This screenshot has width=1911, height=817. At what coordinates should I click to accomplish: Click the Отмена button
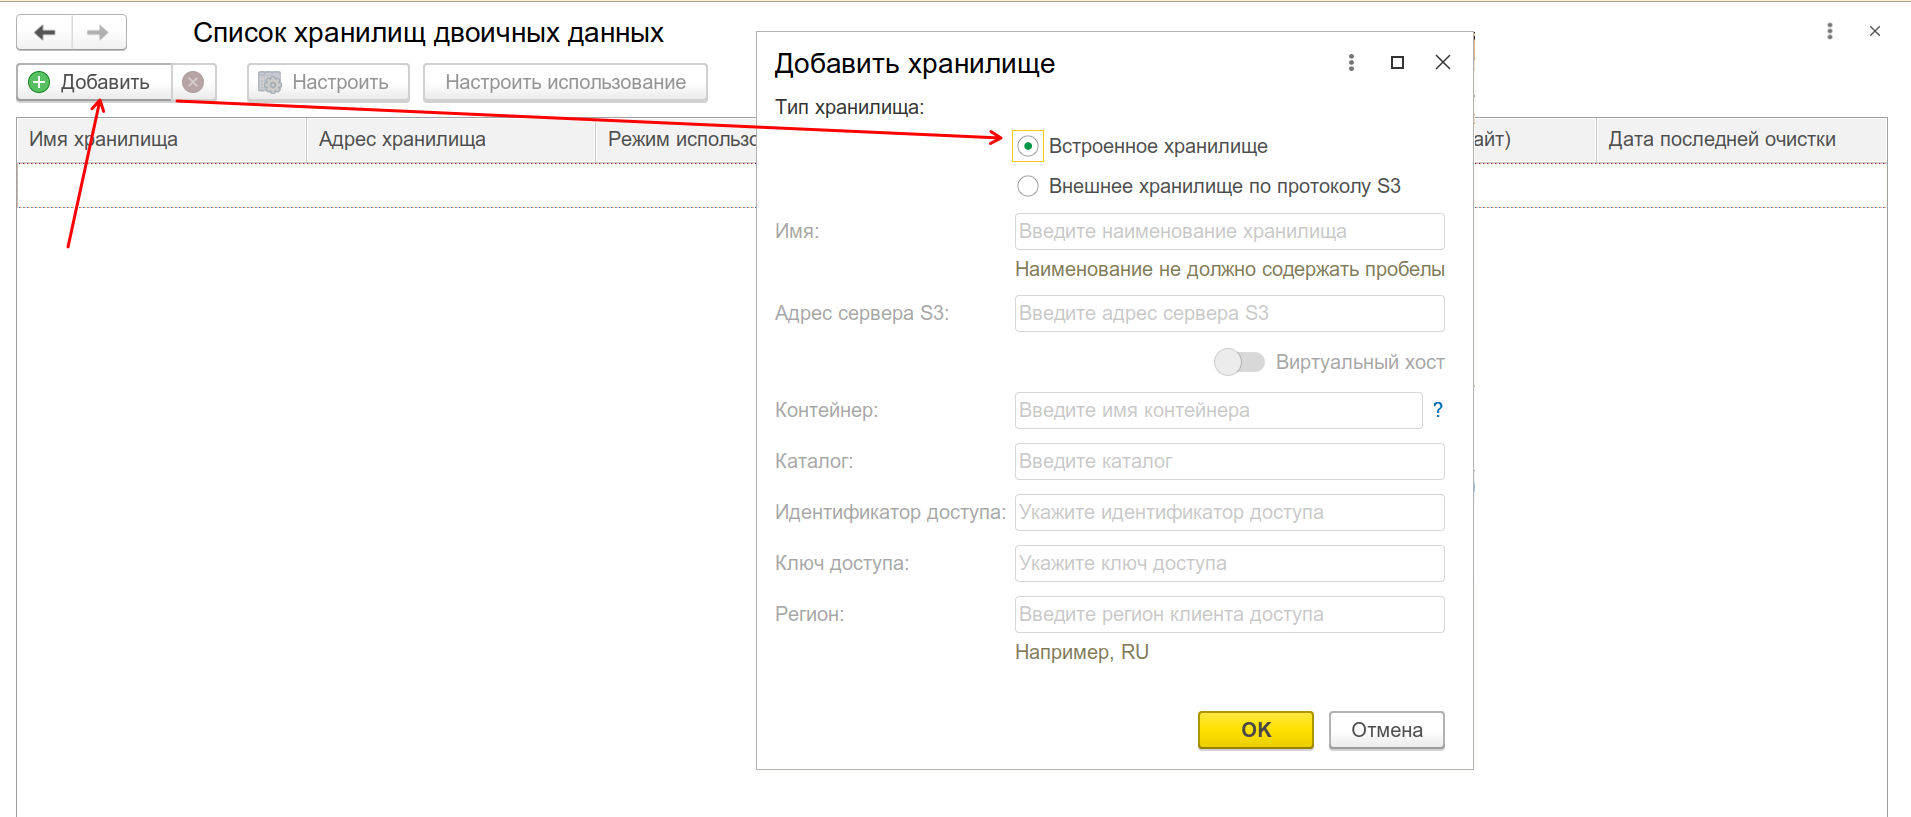1386,730
